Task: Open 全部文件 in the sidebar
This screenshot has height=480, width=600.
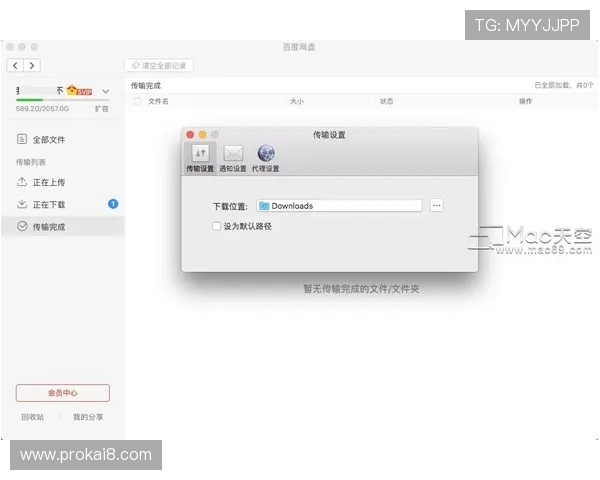Action: [62, 140]
